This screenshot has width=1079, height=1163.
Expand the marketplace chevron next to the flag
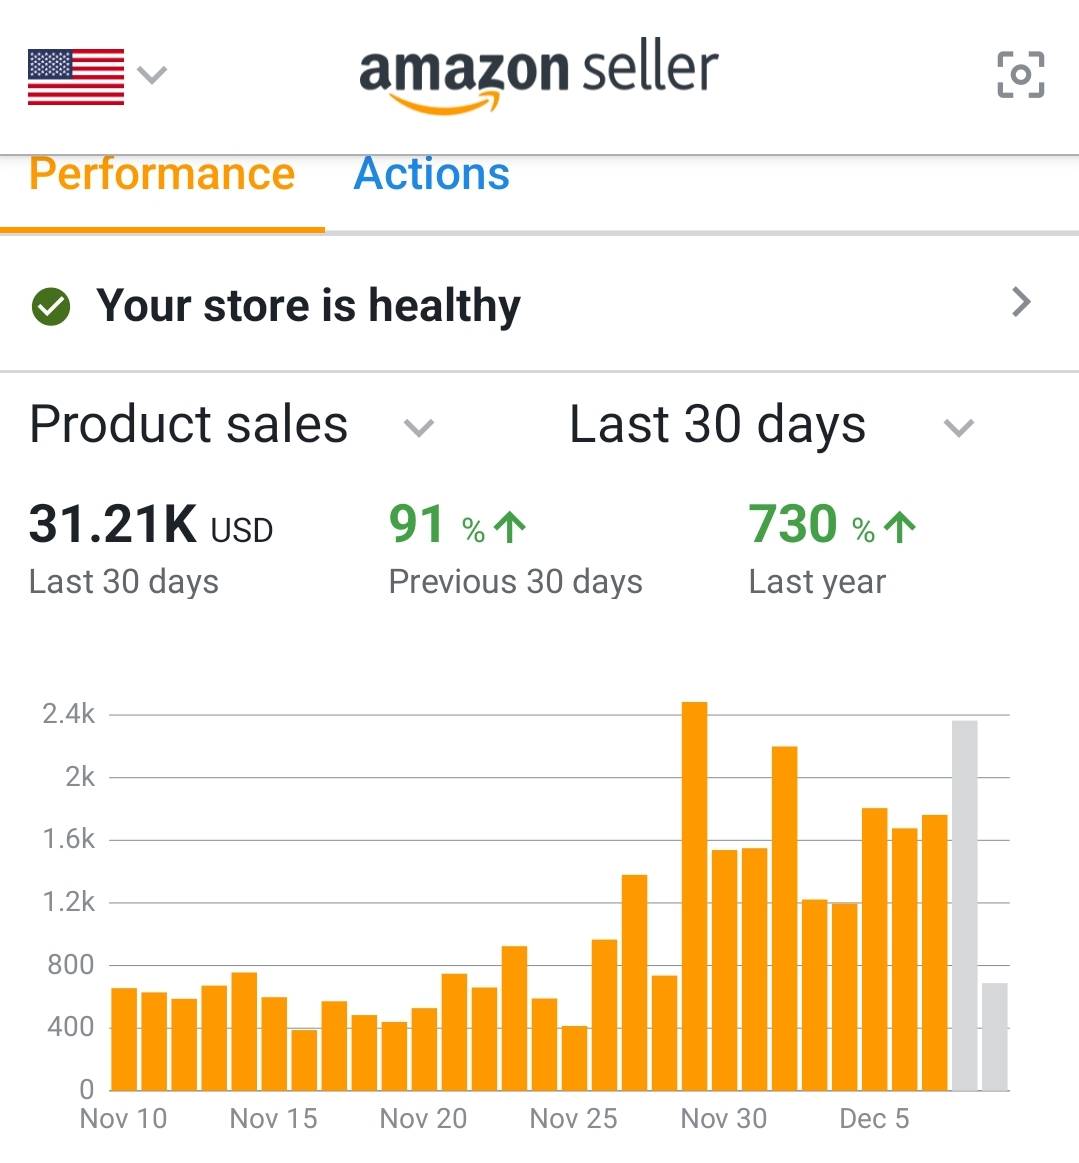153,74
